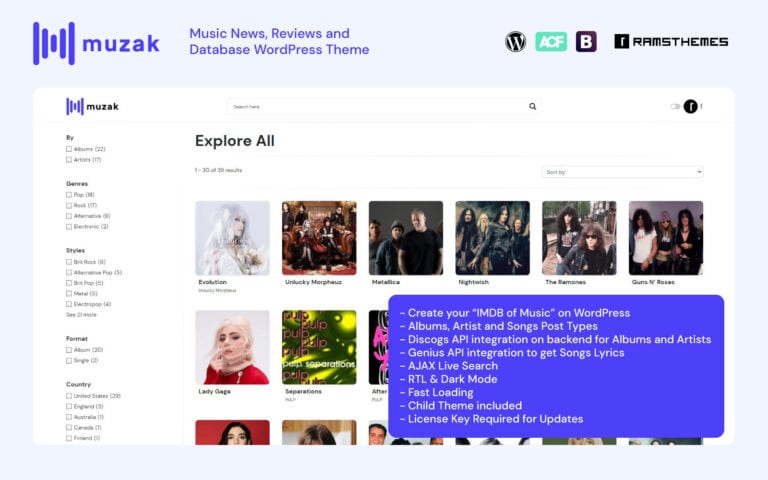The image size is (768, 480).
Task: Expand the See 21 more styles link
Action: (x=81, y=315)
